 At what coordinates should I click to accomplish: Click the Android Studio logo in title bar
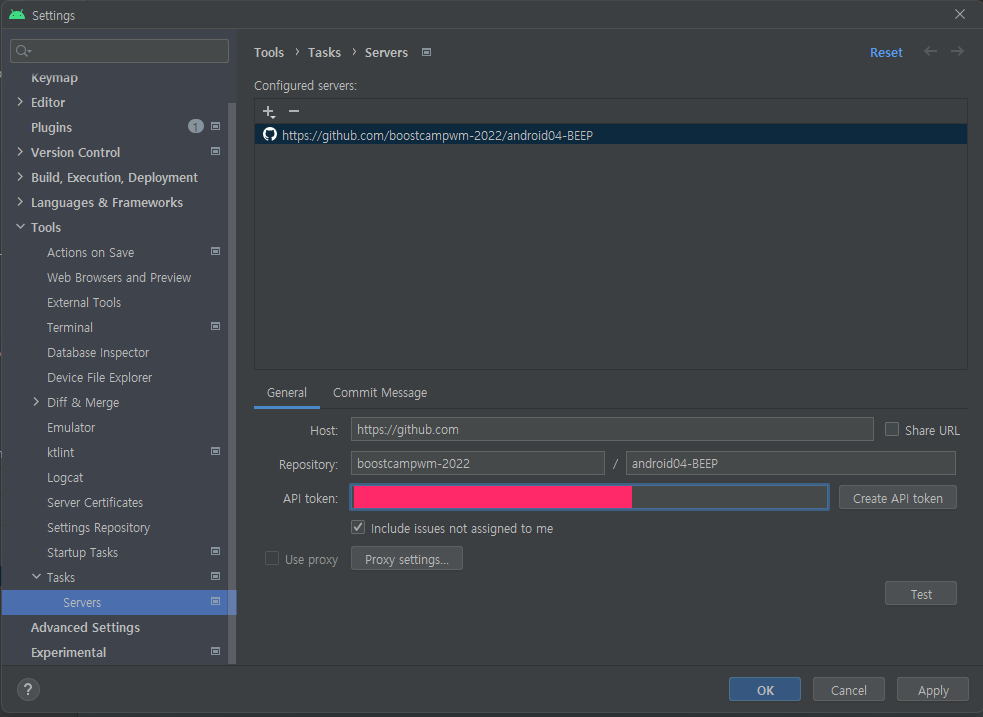click(x=17, y=14)
